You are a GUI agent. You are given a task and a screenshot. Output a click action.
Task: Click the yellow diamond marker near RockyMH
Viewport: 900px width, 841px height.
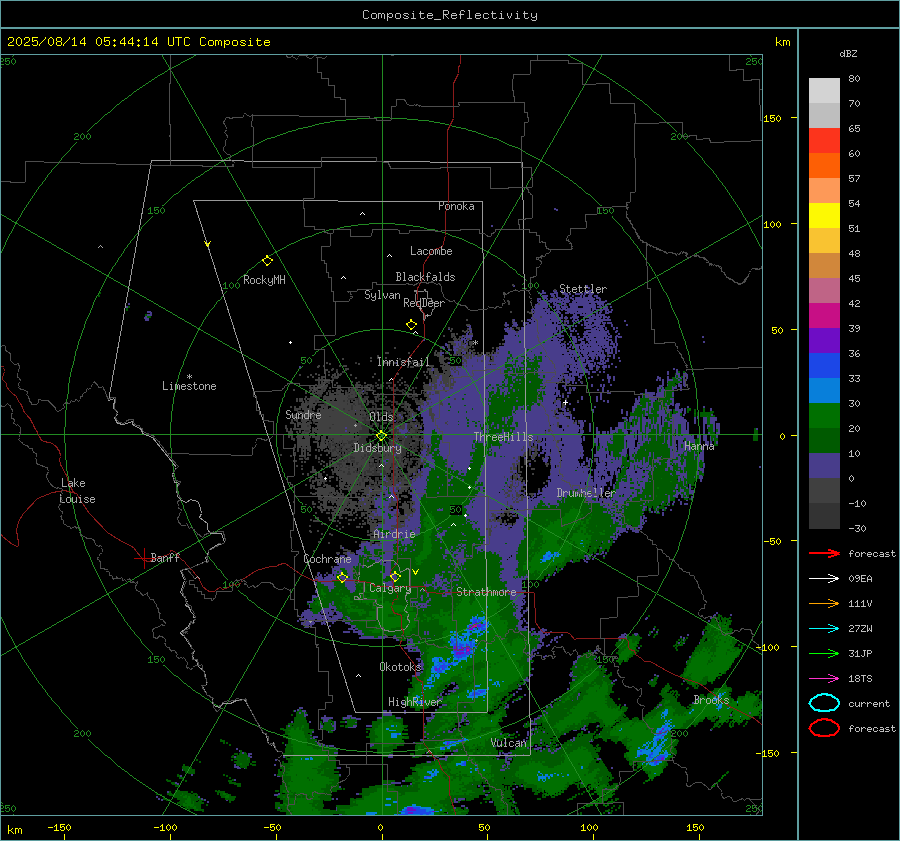[267, 261]
